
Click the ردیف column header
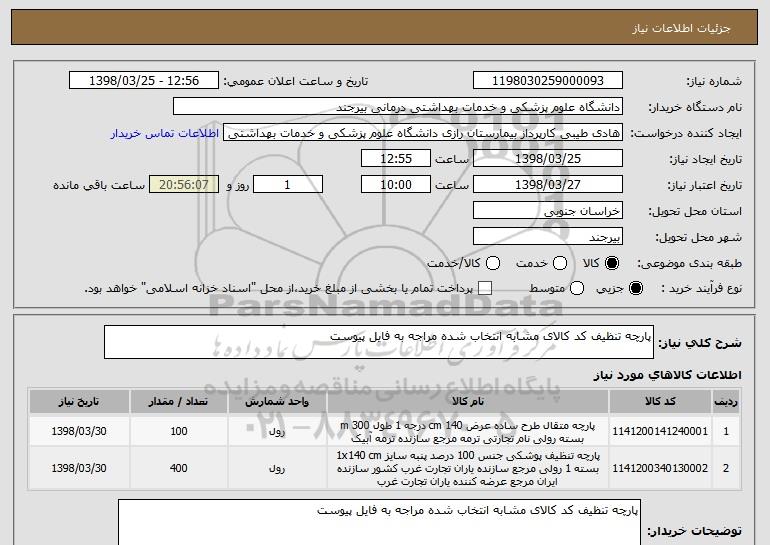click(726, 402)
